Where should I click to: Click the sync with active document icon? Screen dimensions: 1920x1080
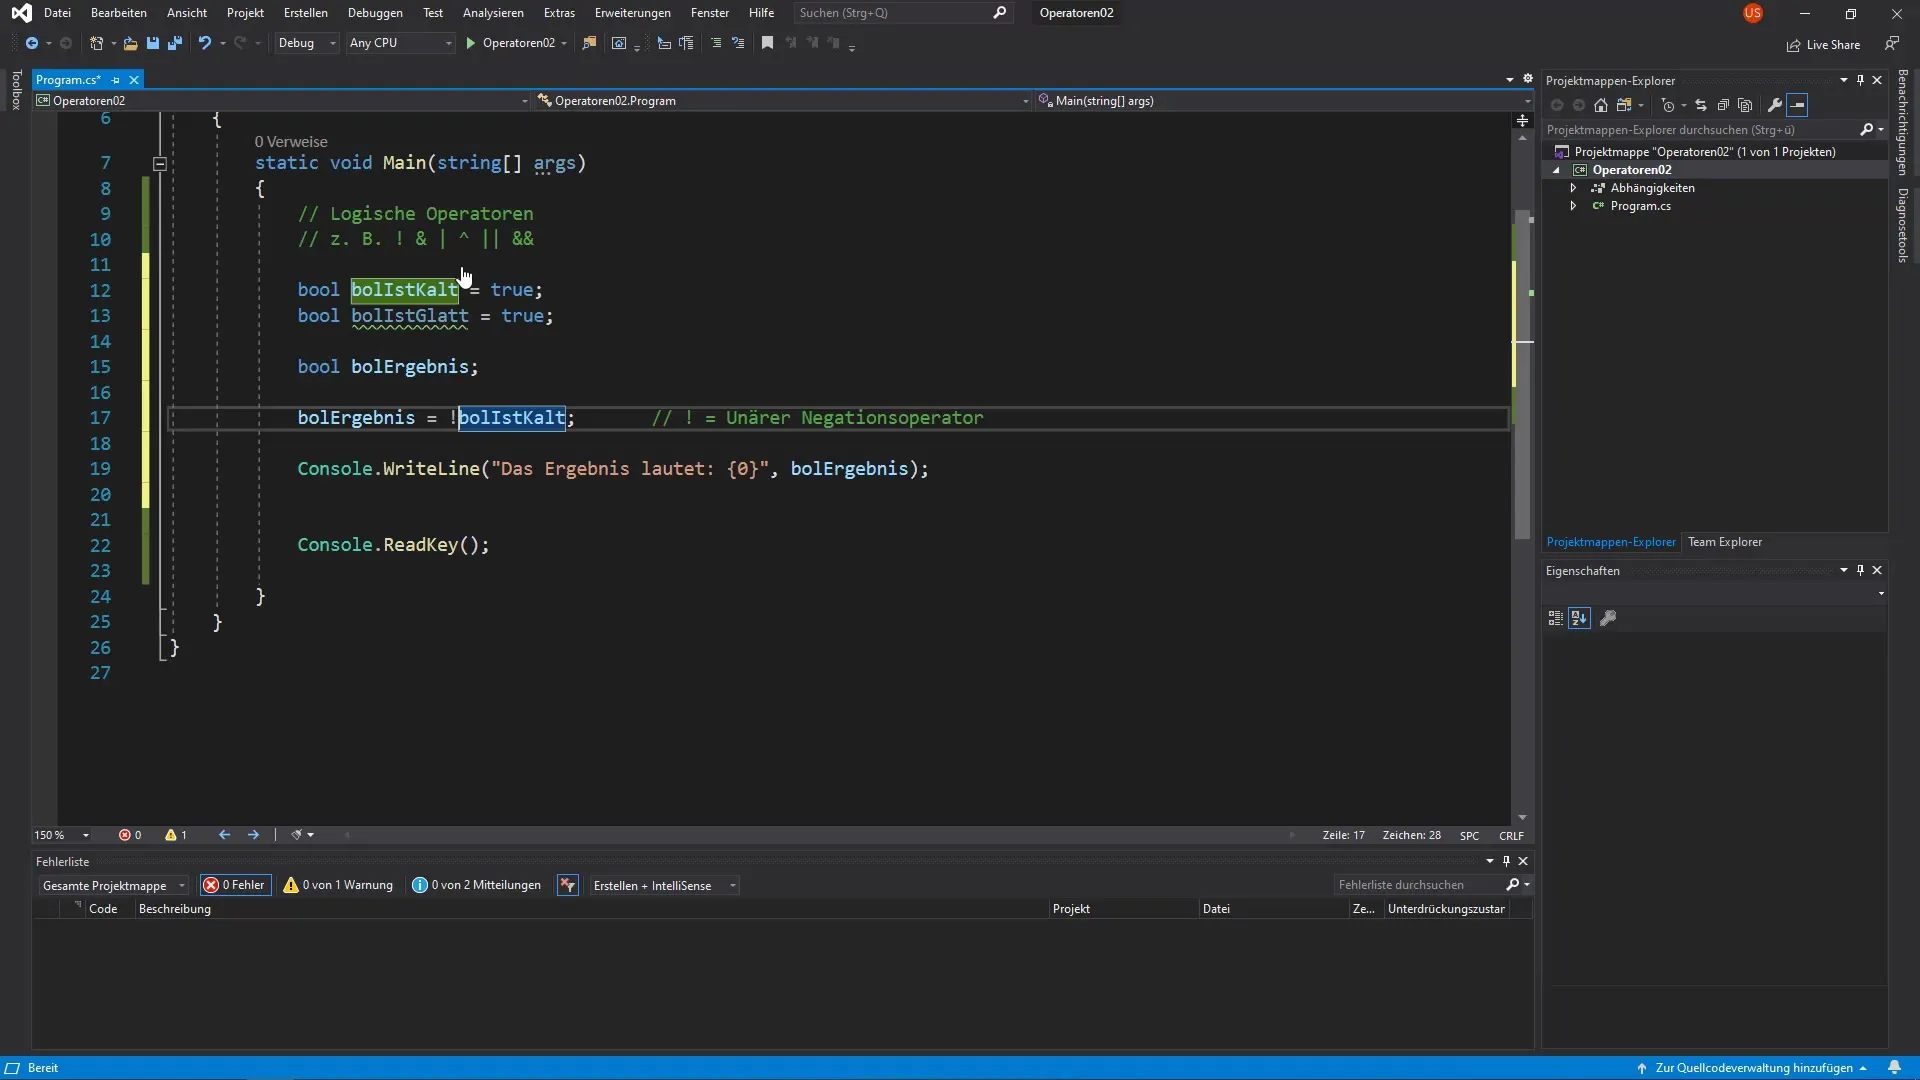[x=1701, y=105]
